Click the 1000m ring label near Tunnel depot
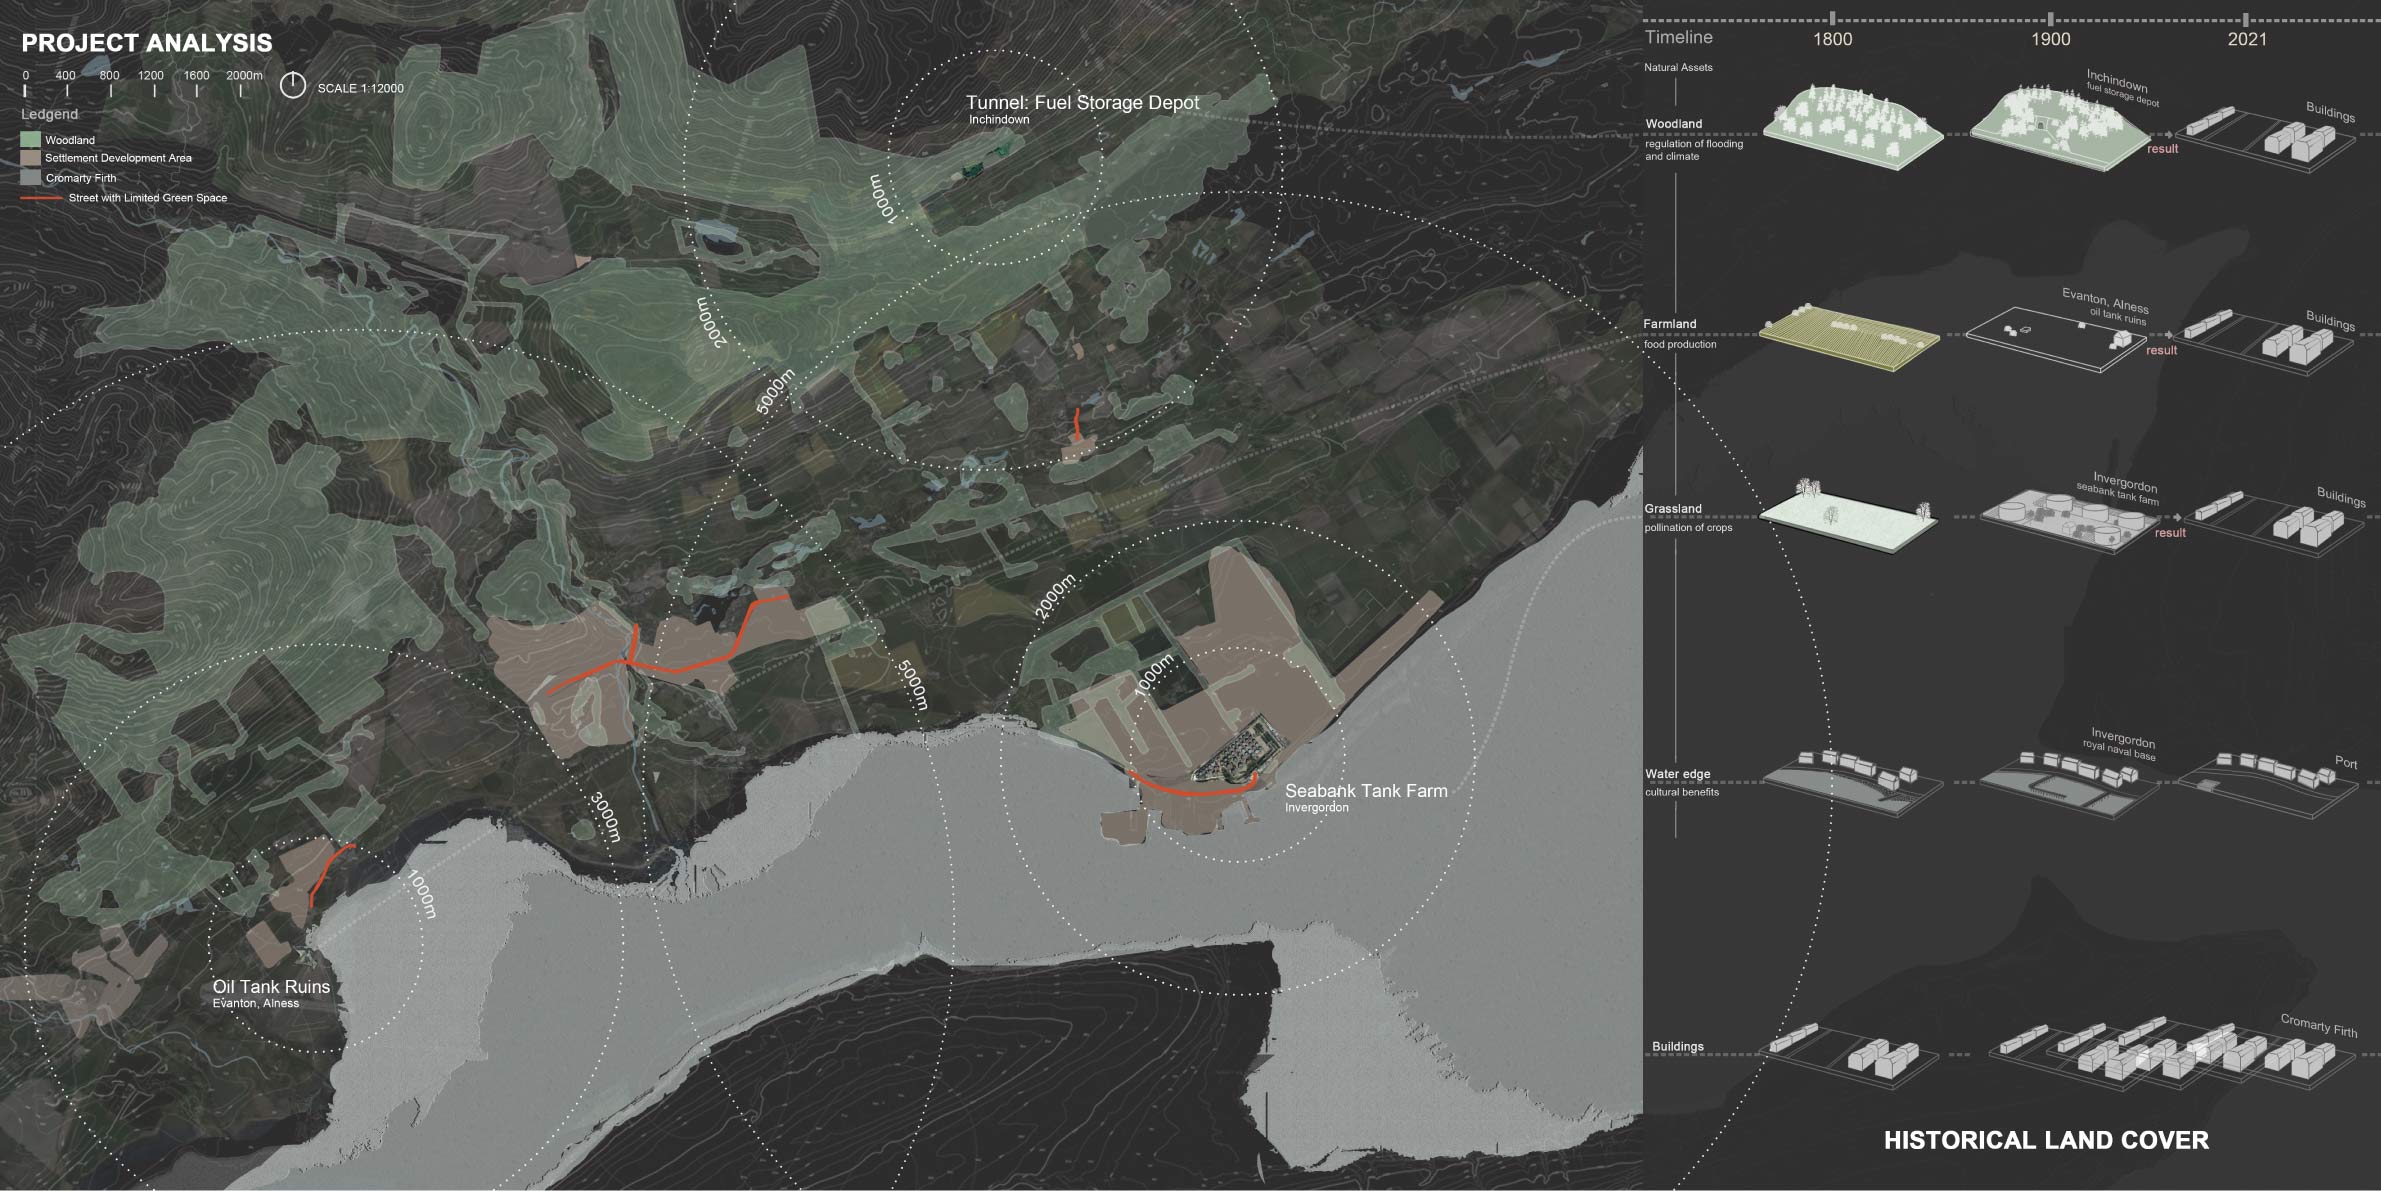This screenshot has height=1191, width=2381. (883, 197)
